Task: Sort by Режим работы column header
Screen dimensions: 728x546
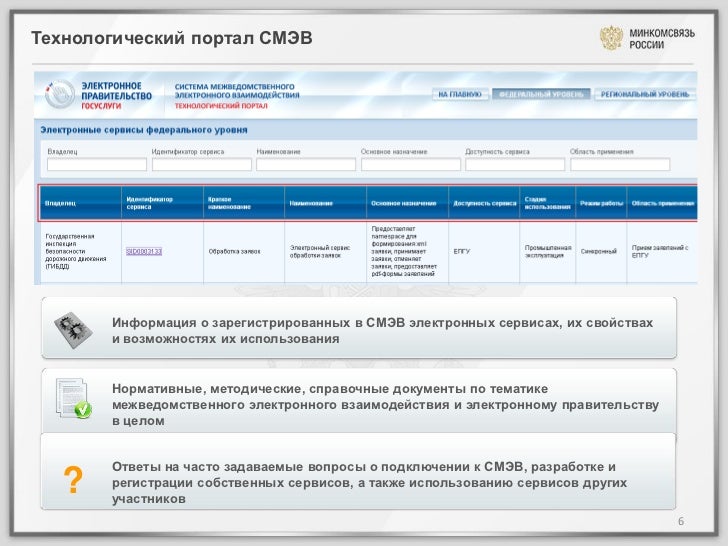Action: [601, 203]
